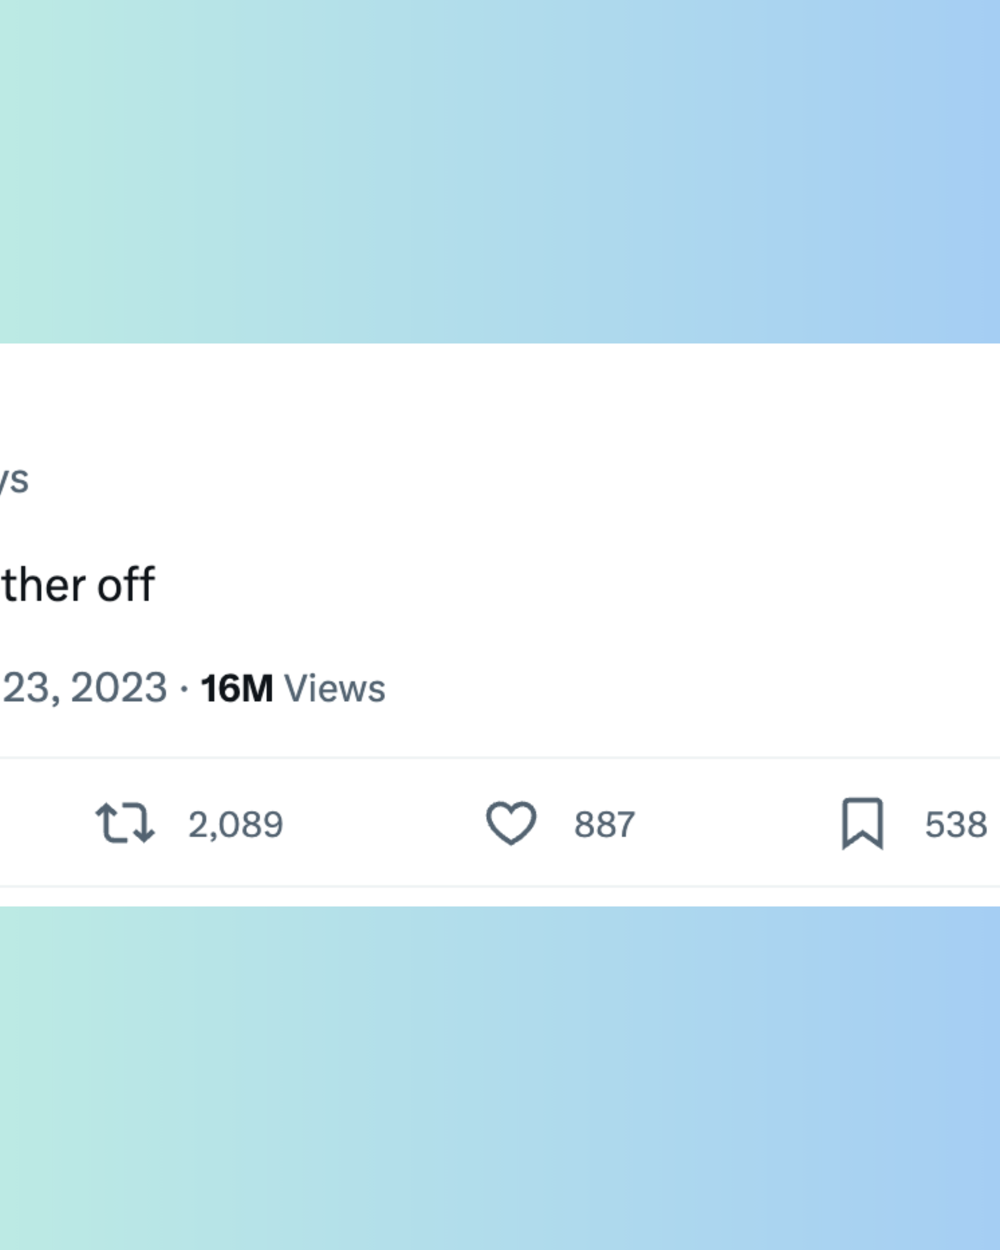Click the 538 bookmarks count
Screen dimensions: 1000x1250
(x=956, y=825)
